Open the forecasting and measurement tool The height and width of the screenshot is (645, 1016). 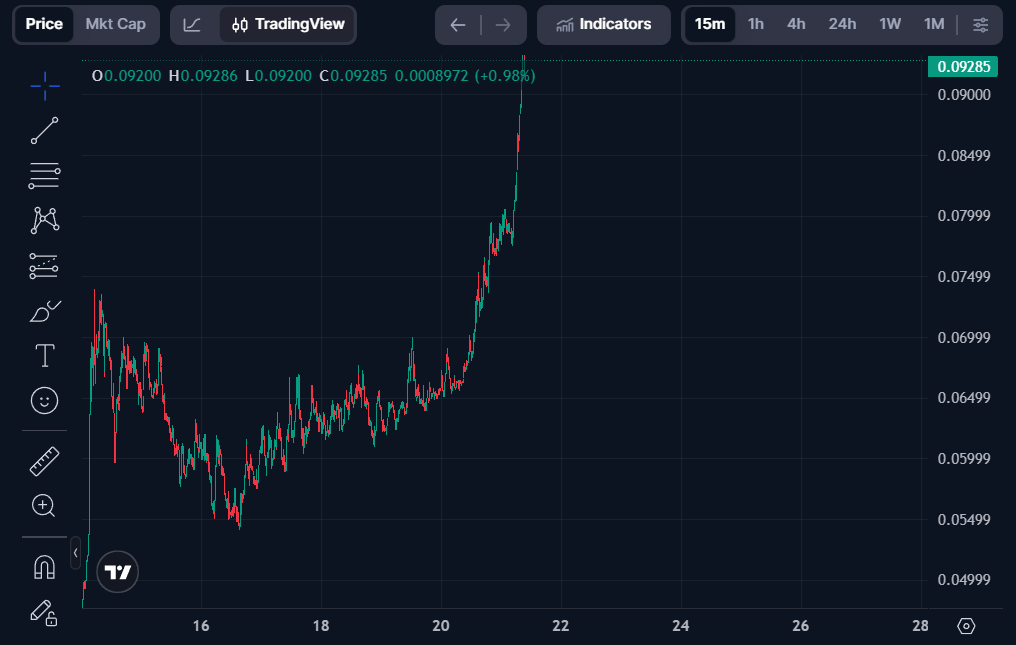click(44, 266)
